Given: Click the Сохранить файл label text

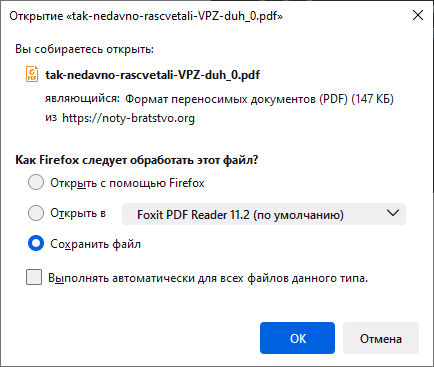Looking at the screenshot, I should pos(96,244).
